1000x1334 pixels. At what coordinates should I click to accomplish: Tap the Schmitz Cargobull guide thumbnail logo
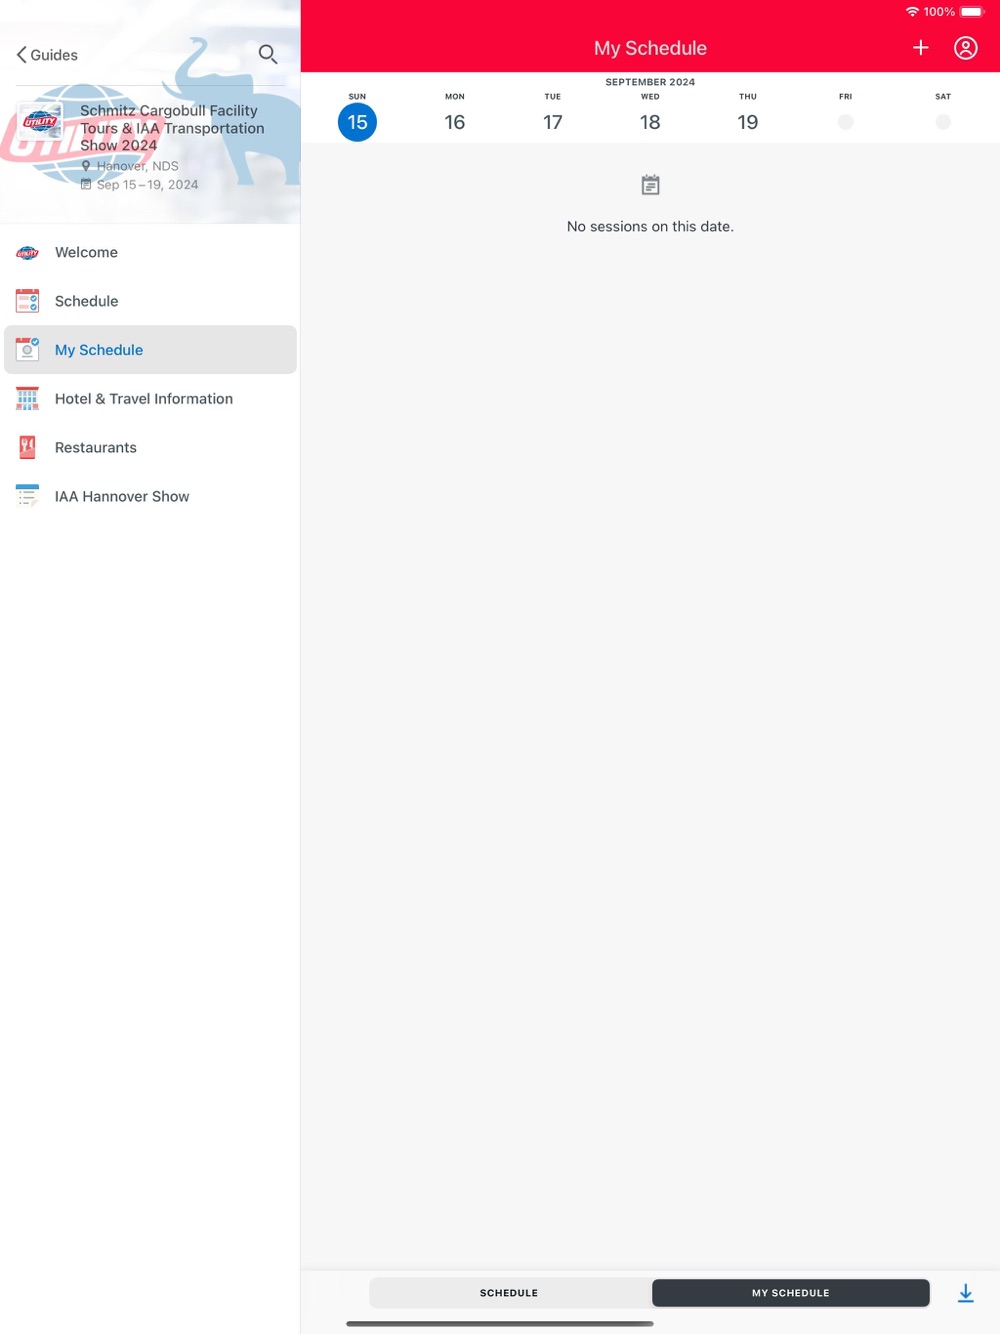(x=41, y=121)
